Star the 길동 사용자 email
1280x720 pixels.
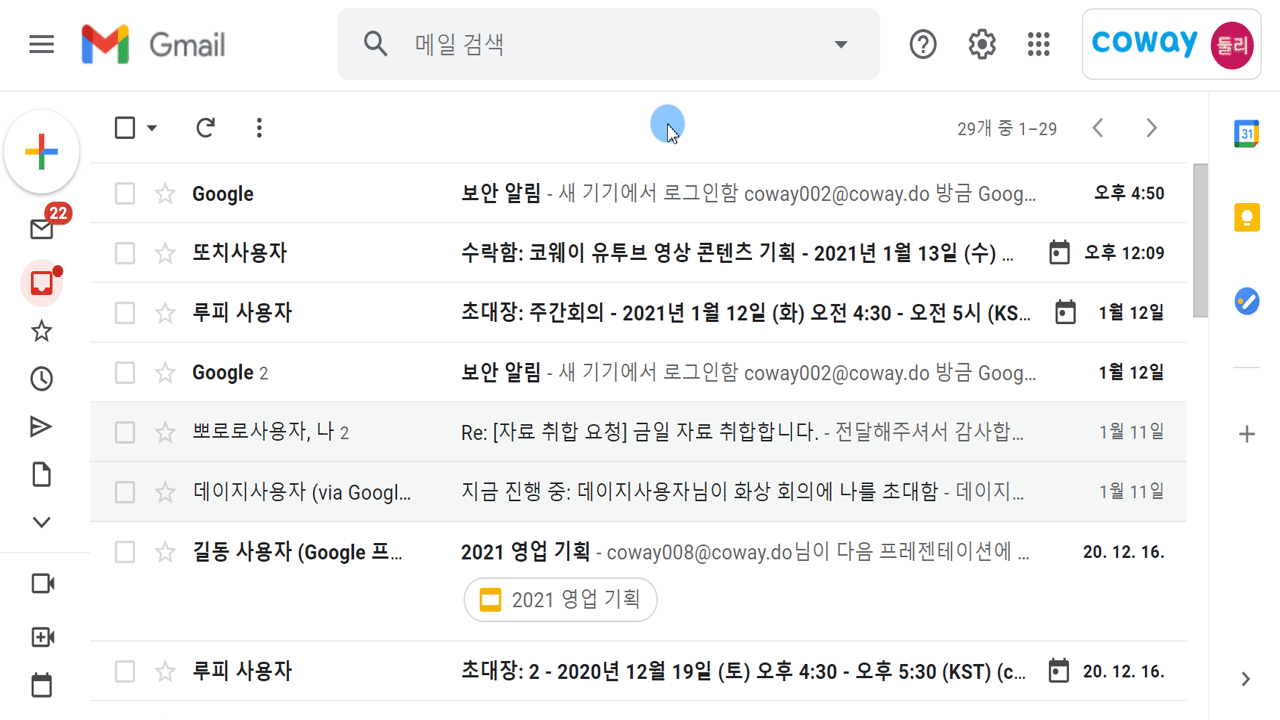coord(165,552)
